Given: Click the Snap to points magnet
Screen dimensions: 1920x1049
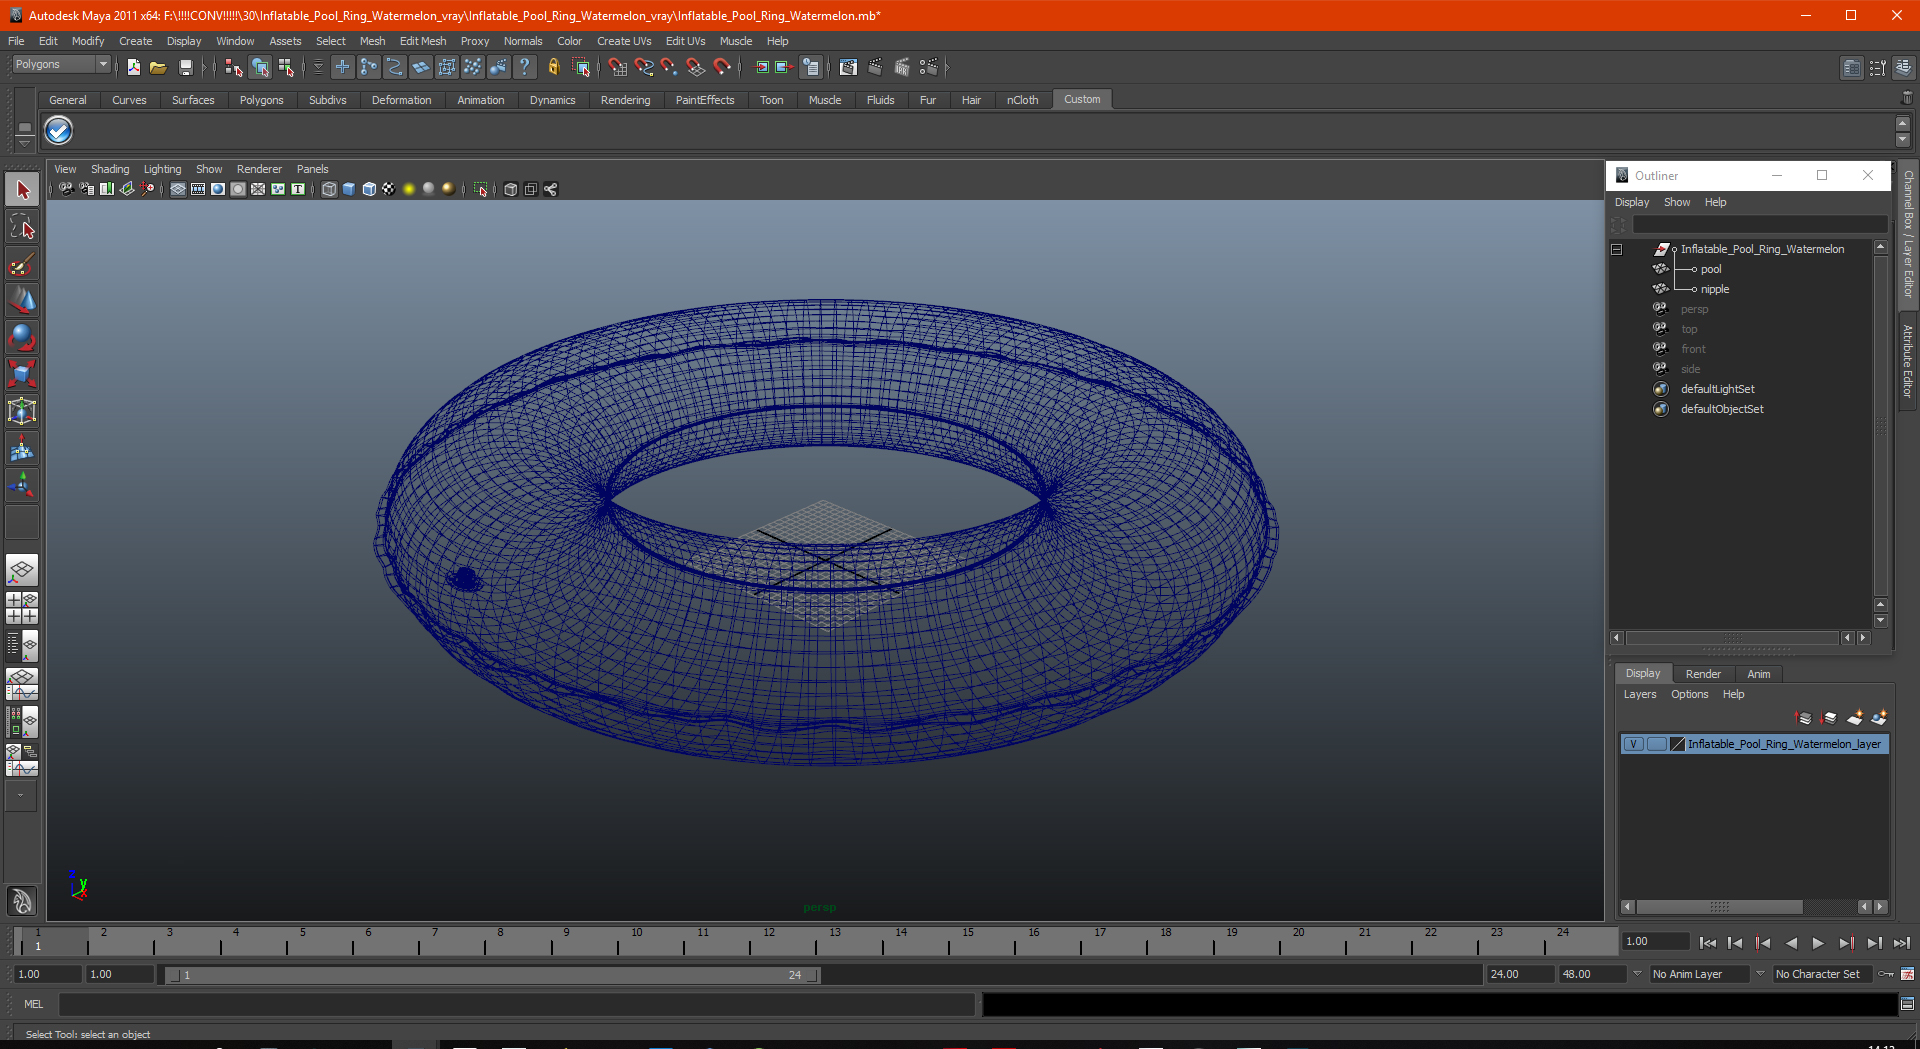Looking at the screenshot, I should (670, 67).
